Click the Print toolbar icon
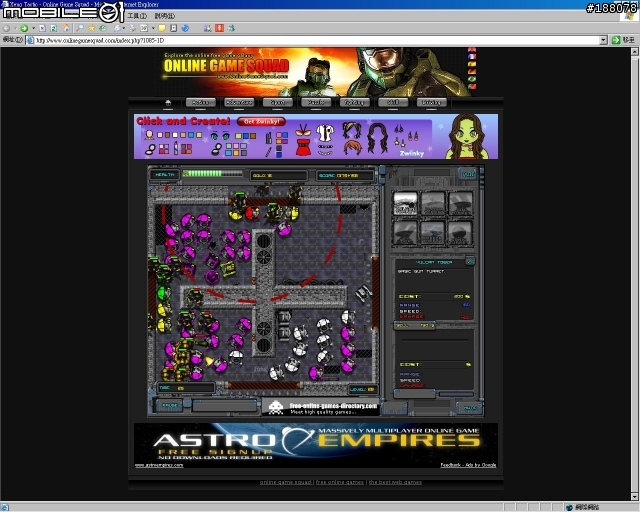640x512 pixels. [133, 28]
